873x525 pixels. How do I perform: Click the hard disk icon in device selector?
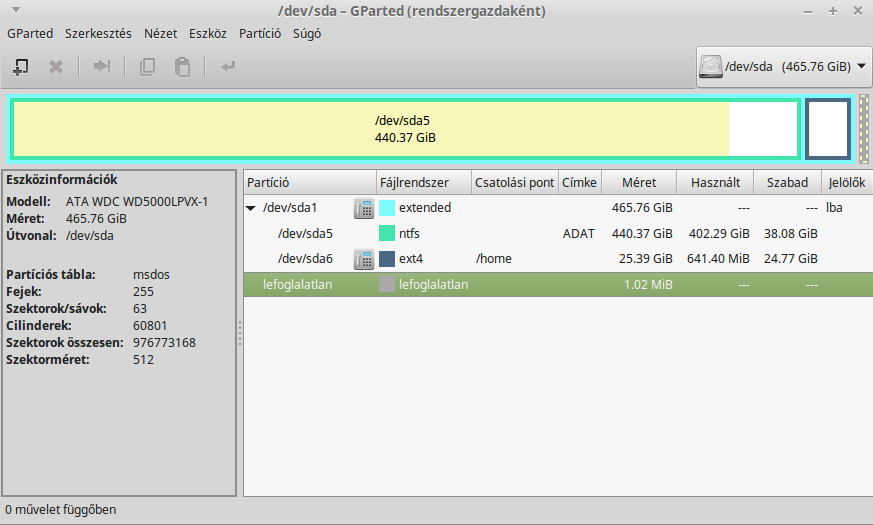click(710, 67)
